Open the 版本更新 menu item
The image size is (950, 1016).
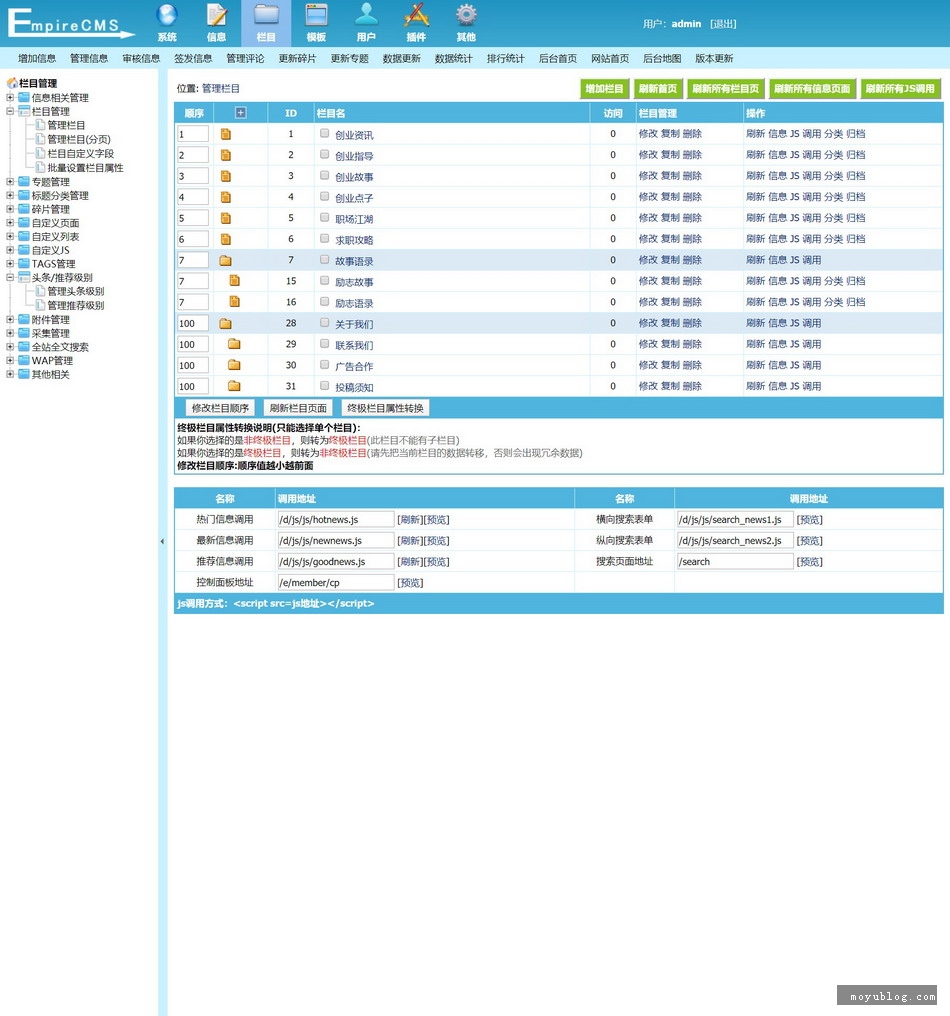tap(713, 58)
